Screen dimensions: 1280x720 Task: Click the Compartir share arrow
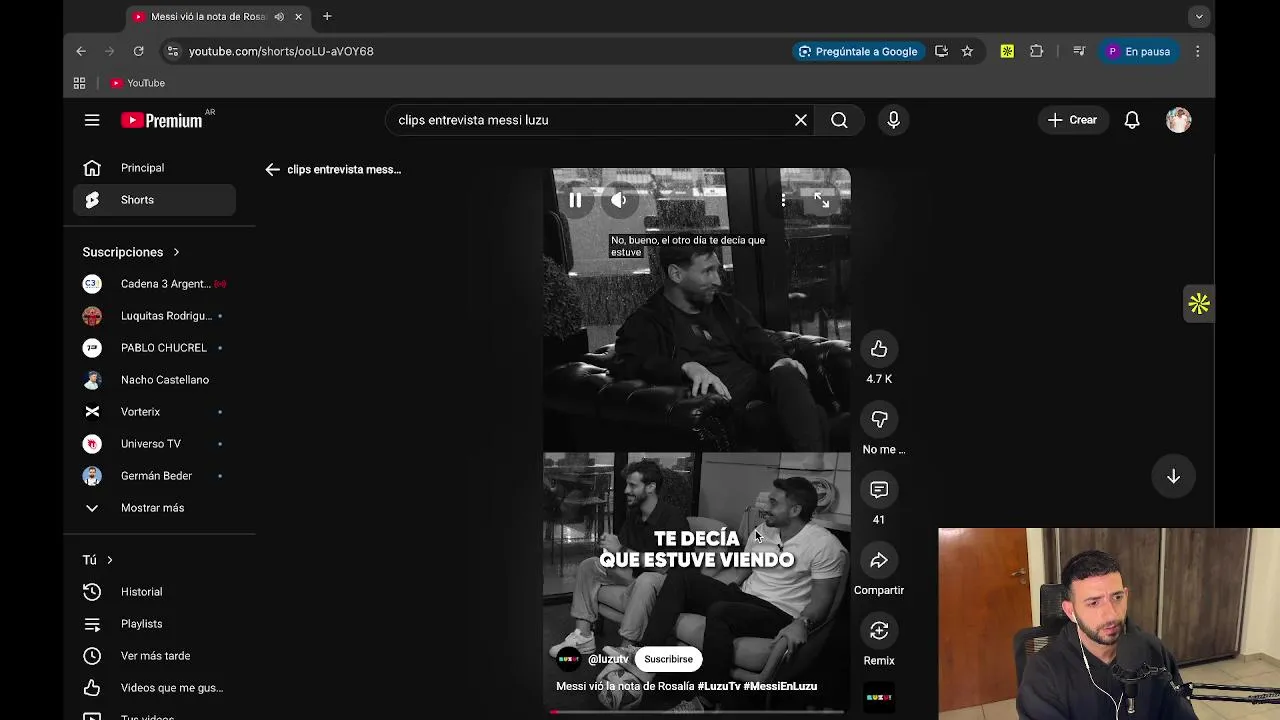tap(879, 560)
